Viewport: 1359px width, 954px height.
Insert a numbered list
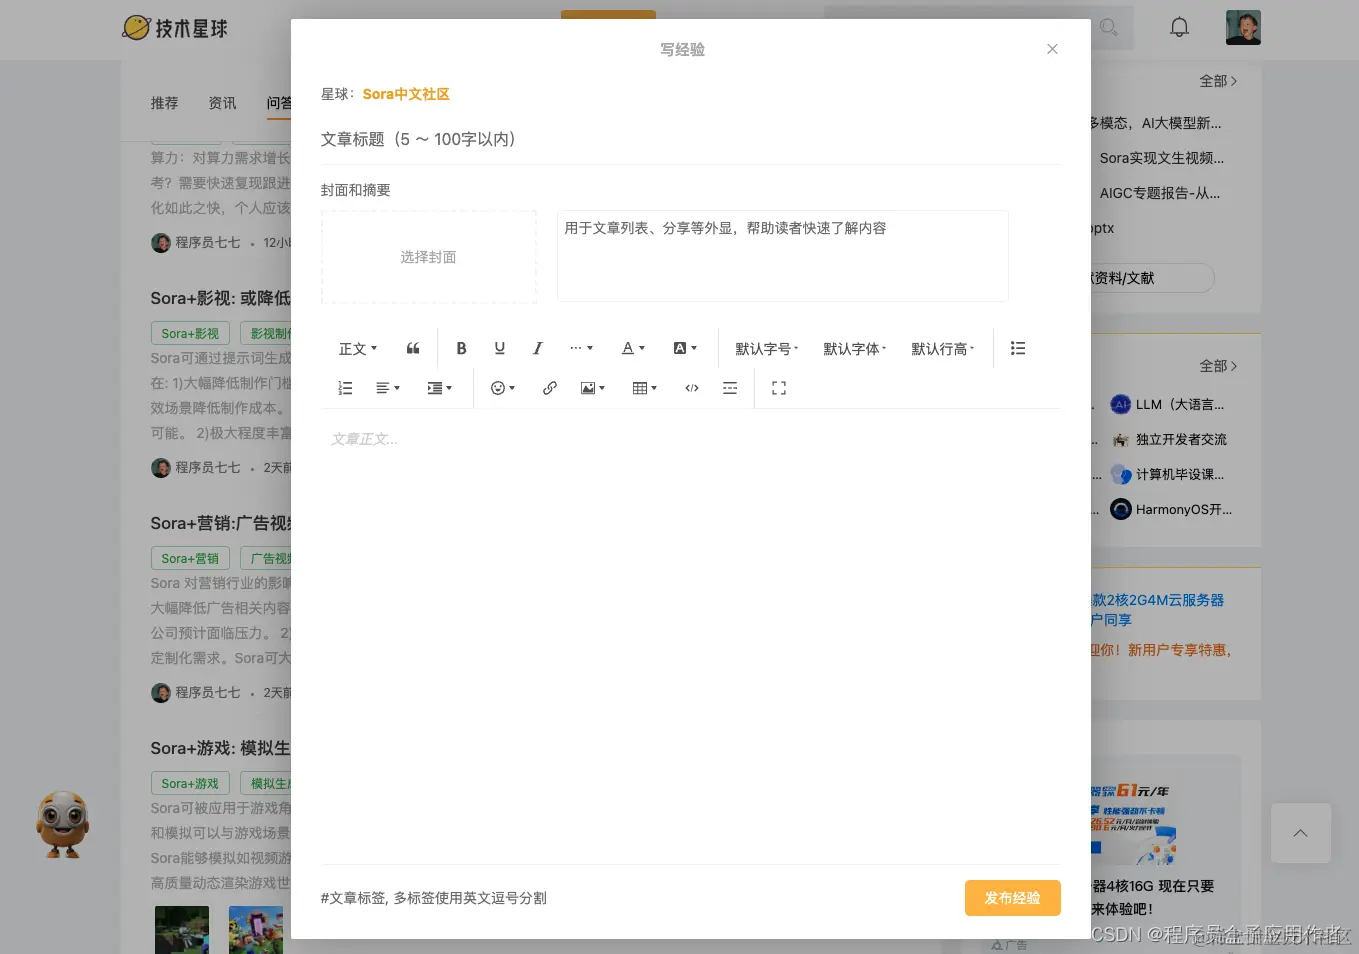pyautogui.click(x=345, y=388)
